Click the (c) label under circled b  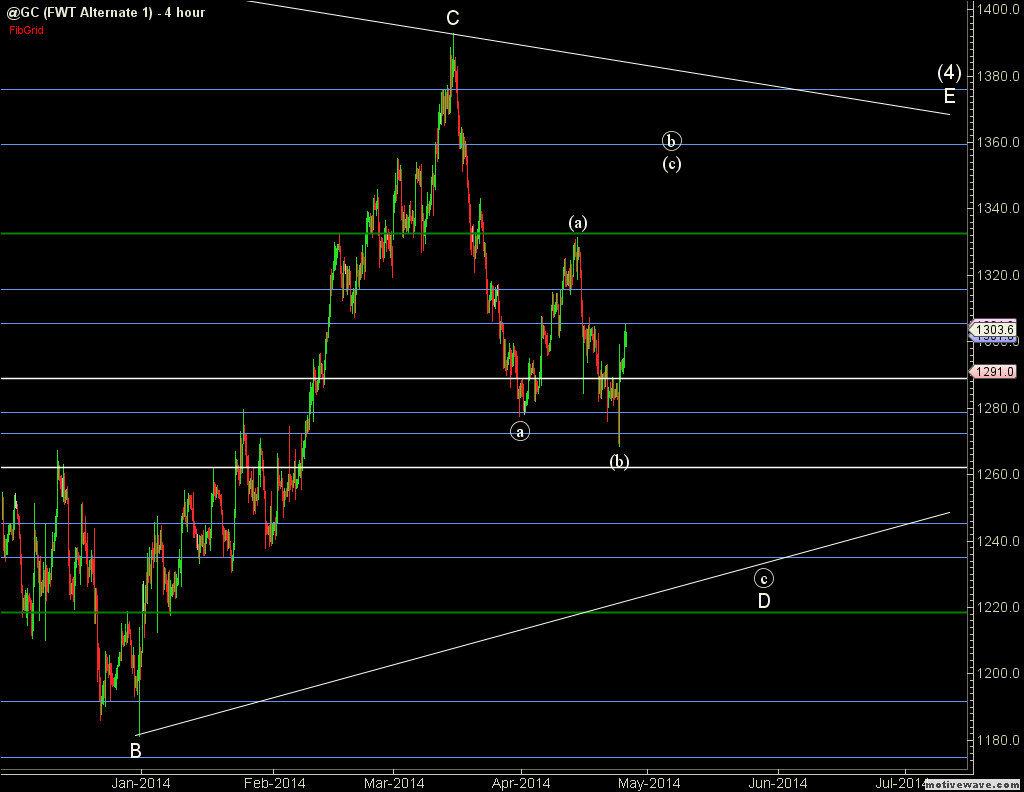[672, 164]
